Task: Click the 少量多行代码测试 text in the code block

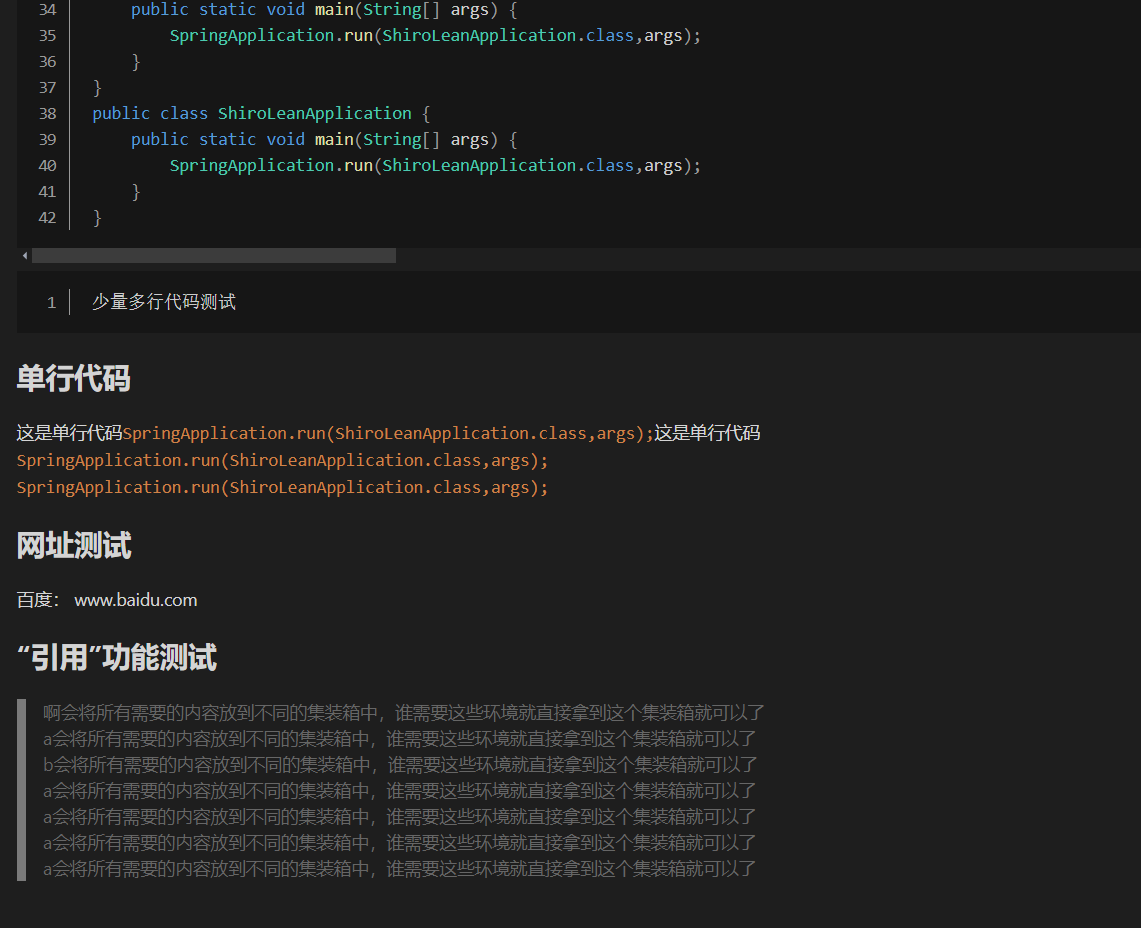Action: [163, 301]
